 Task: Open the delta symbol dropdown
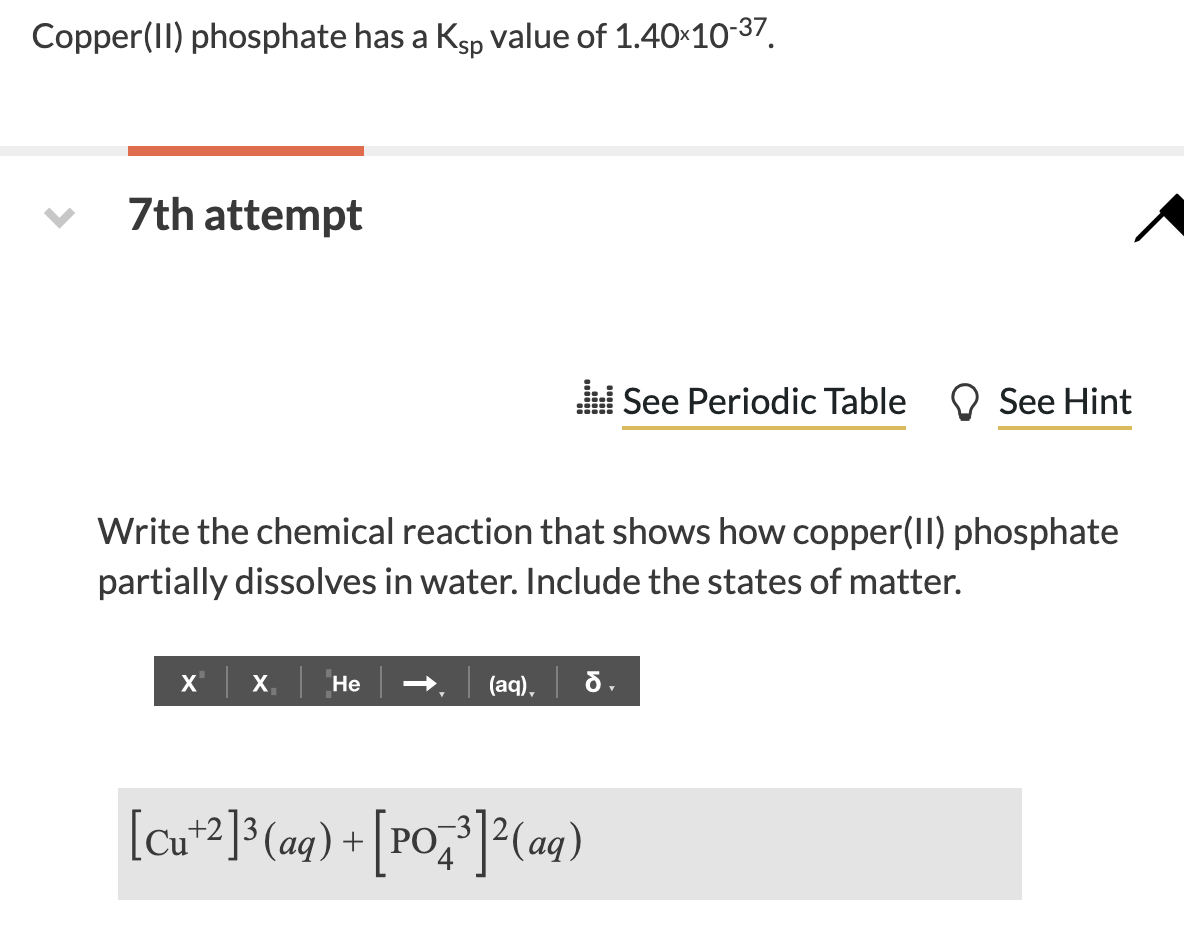click(x=613, y=687)
